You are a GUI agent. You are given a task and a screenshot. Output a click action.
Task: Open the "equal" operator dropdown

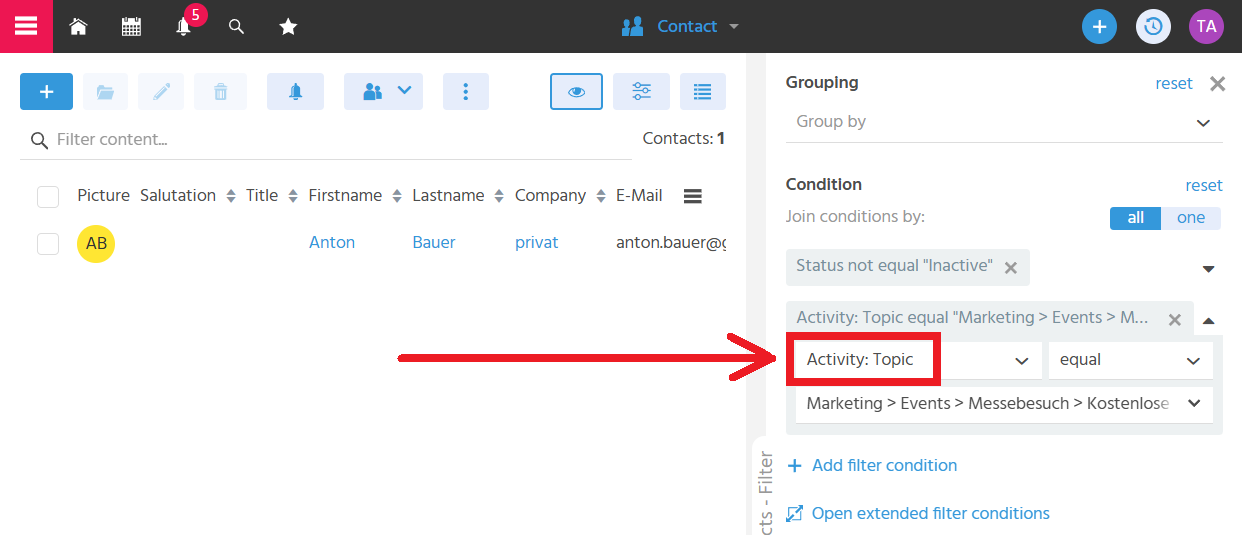click(1129, 360)
